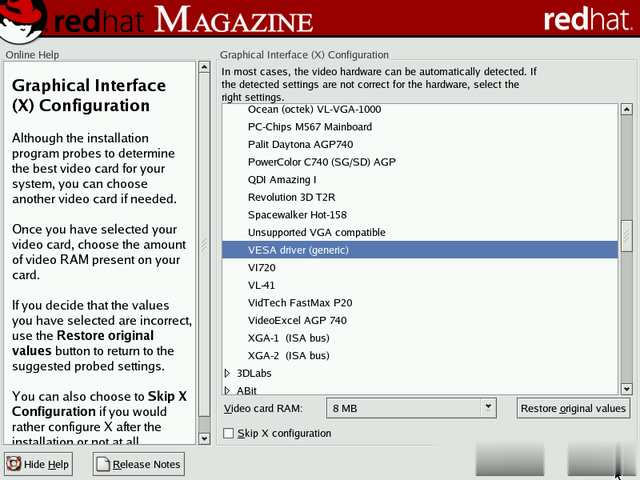Expand the 3DLabs vendor group
Image resolution: width=640 pixels, height=480 pixels.
coord(227,373)
